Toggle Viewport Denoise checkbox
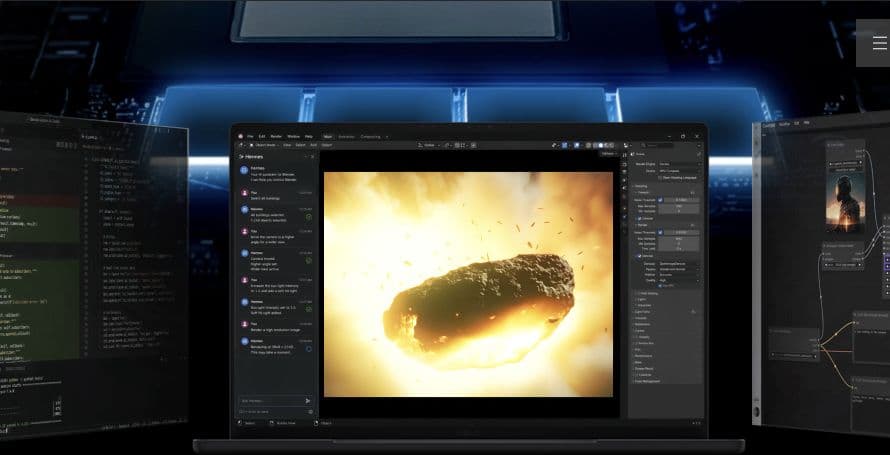890x455 pixels. coord(640,218)
